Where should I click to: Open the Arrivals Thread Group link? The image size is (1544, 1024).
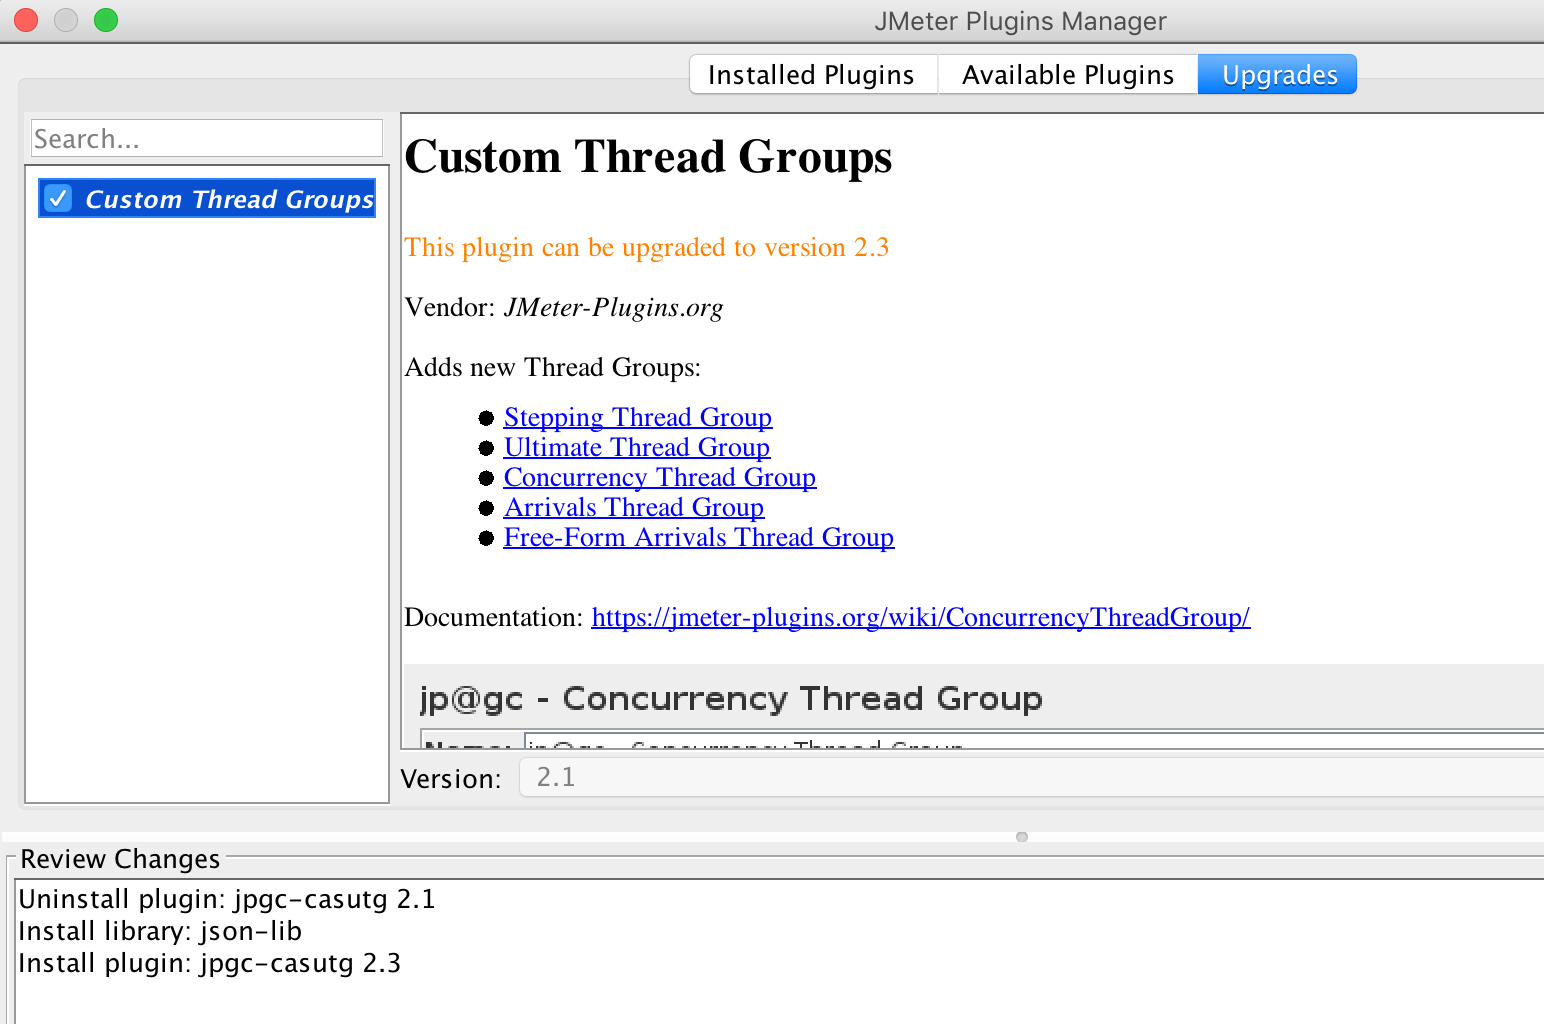(x=634, y=507)
